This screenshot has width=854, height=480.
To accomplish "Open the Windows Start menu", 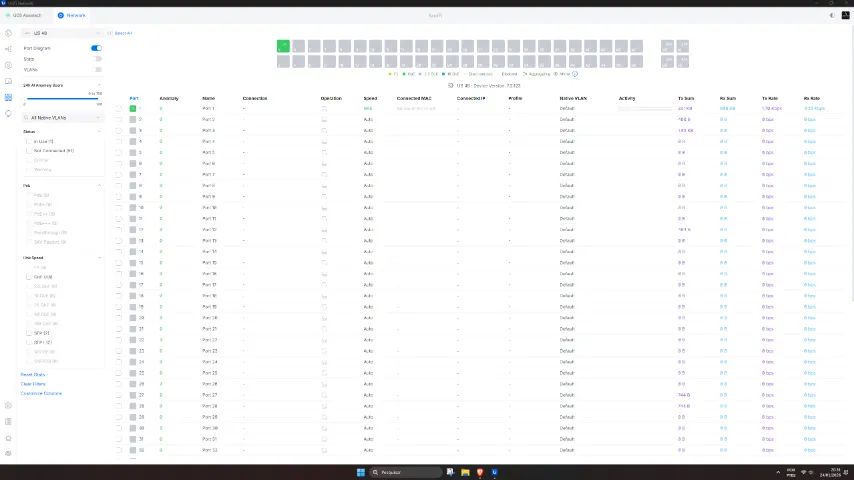I will tap(360, 471).
